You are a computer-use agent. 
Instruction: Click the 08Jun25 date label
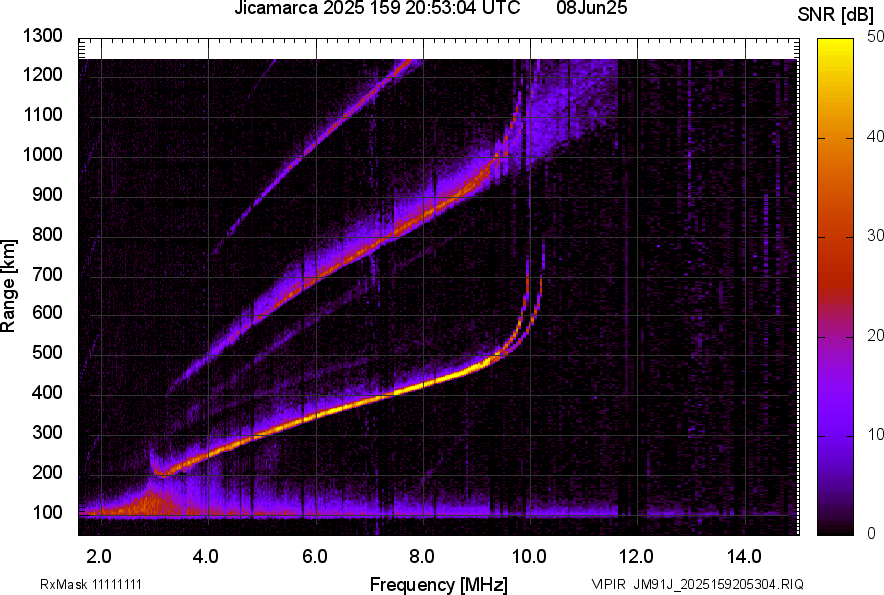coord(591,8)
